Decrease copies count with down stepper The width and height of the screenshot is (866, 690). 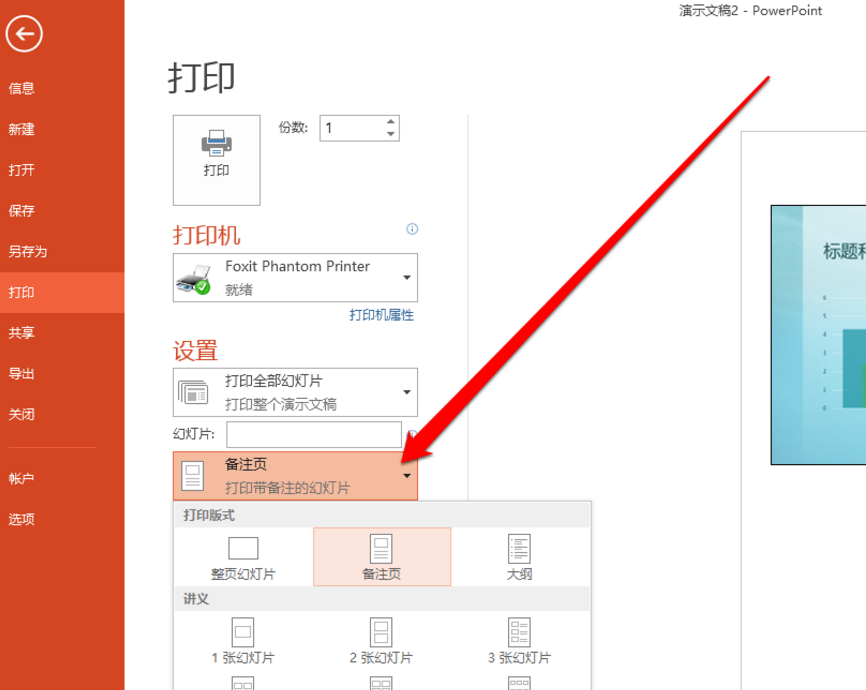coord(390,134)
